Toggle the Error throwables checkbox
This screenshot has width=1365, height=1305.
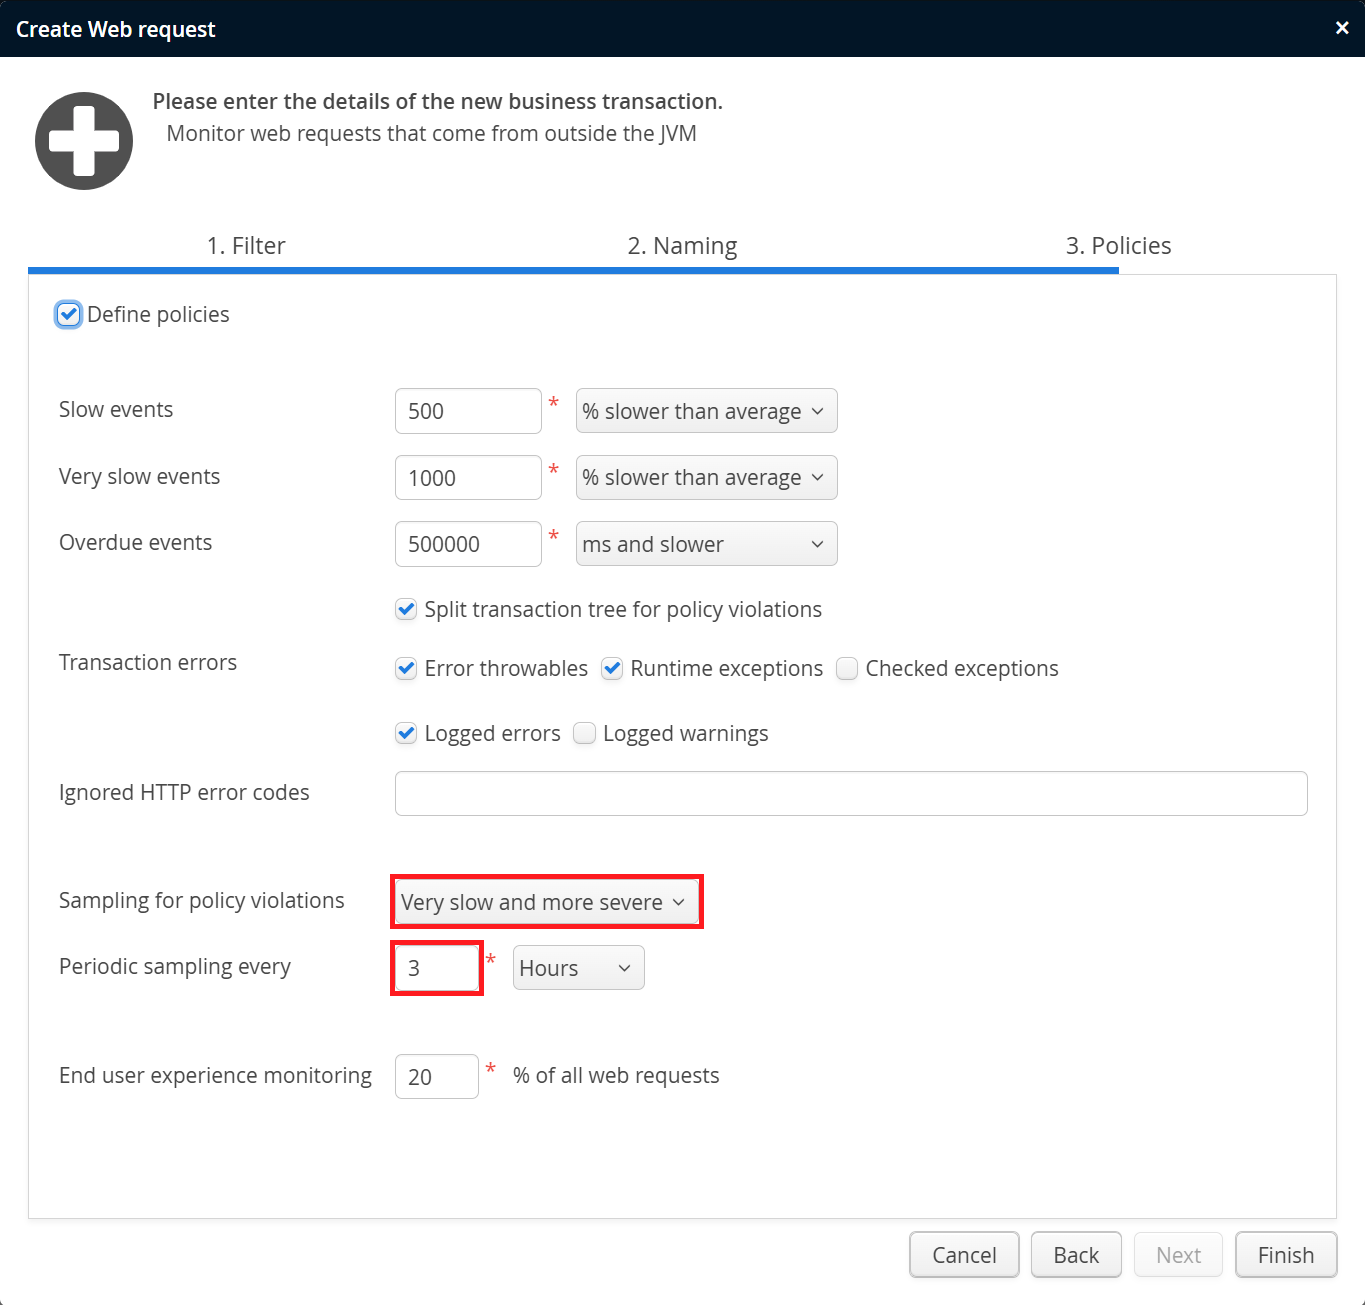[x=406, y=669]
